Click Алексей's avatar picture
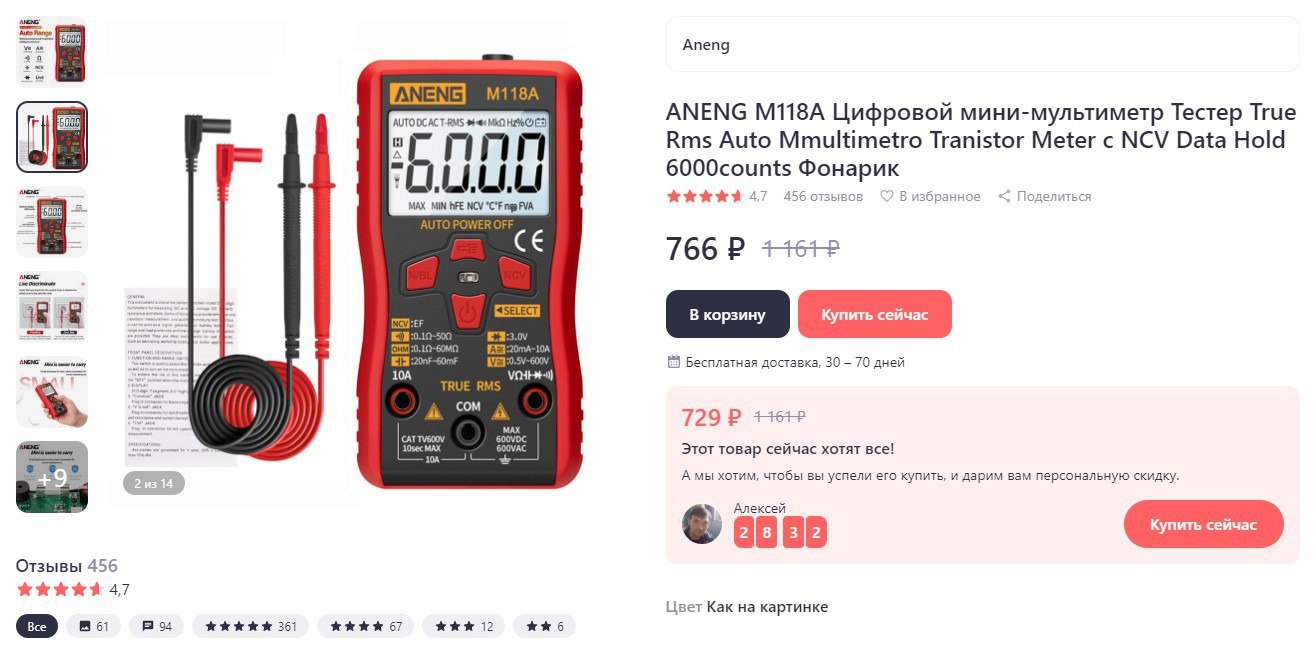 click(x=702, y=524)
